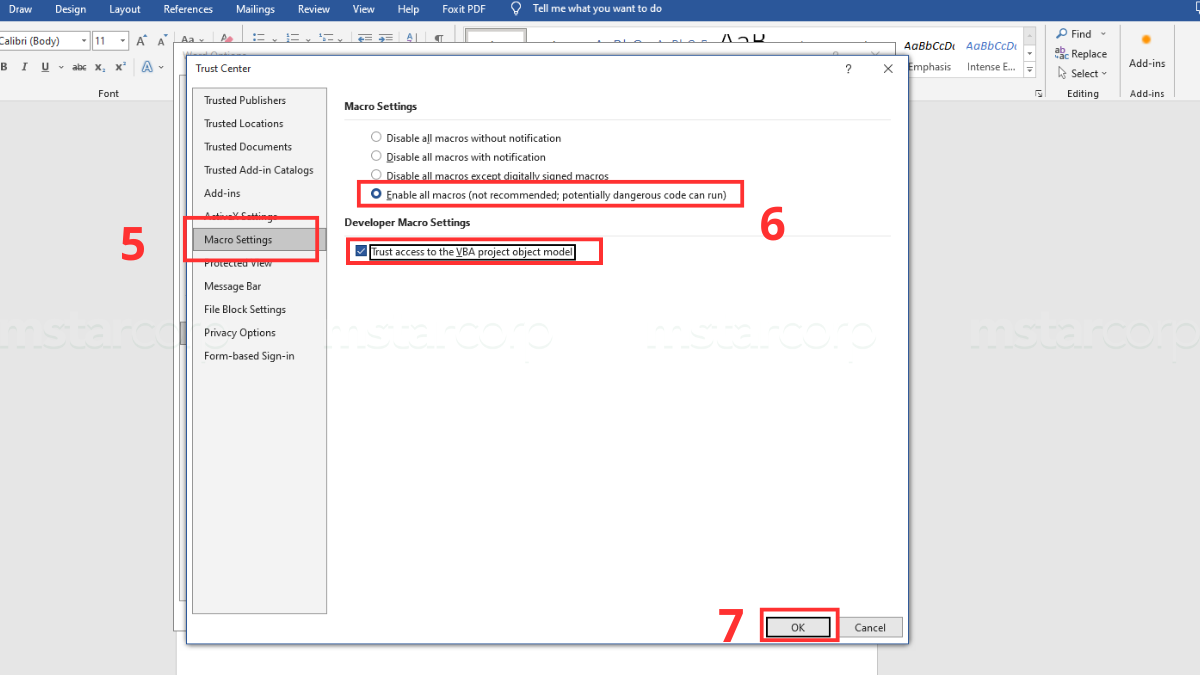This screenshot has width=1200, height=675.
Task: Select Trusted Add-in Catalogs category
Action: click(259, 170)
